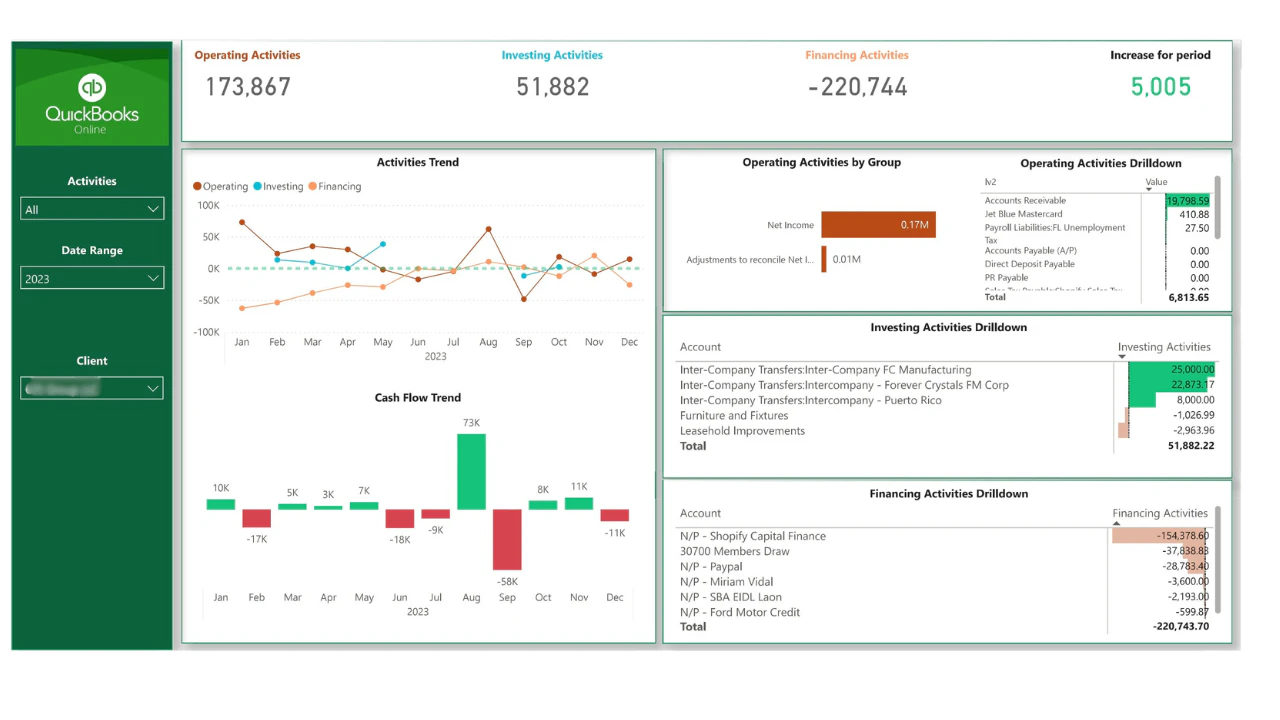Screen dimensions: 1280x720
Task: Click the Date Range chevron arrow
Action: click(x=152, y=278)
